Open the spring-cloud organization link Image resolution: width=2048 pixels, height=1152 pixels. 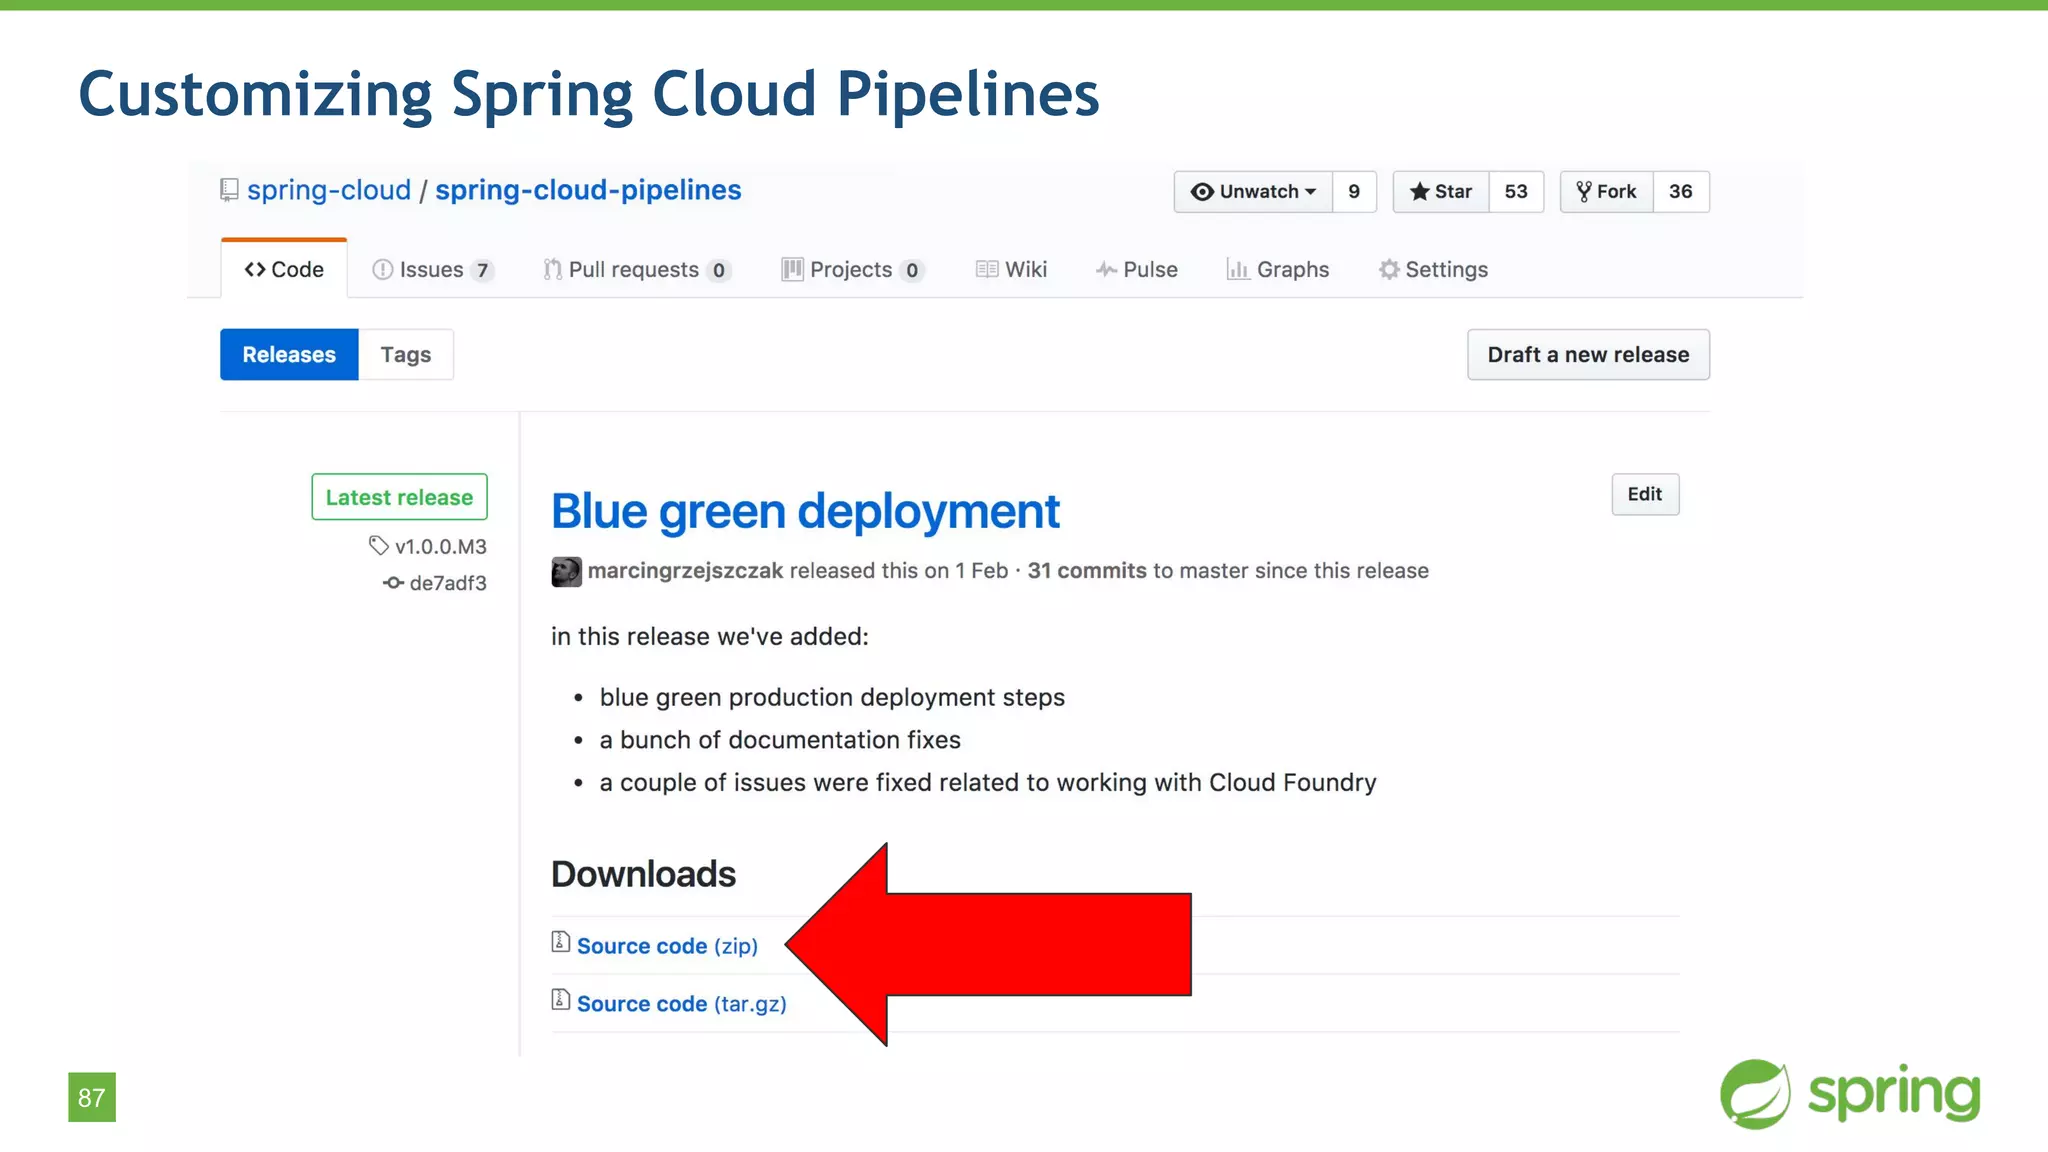tap(329, 190)
